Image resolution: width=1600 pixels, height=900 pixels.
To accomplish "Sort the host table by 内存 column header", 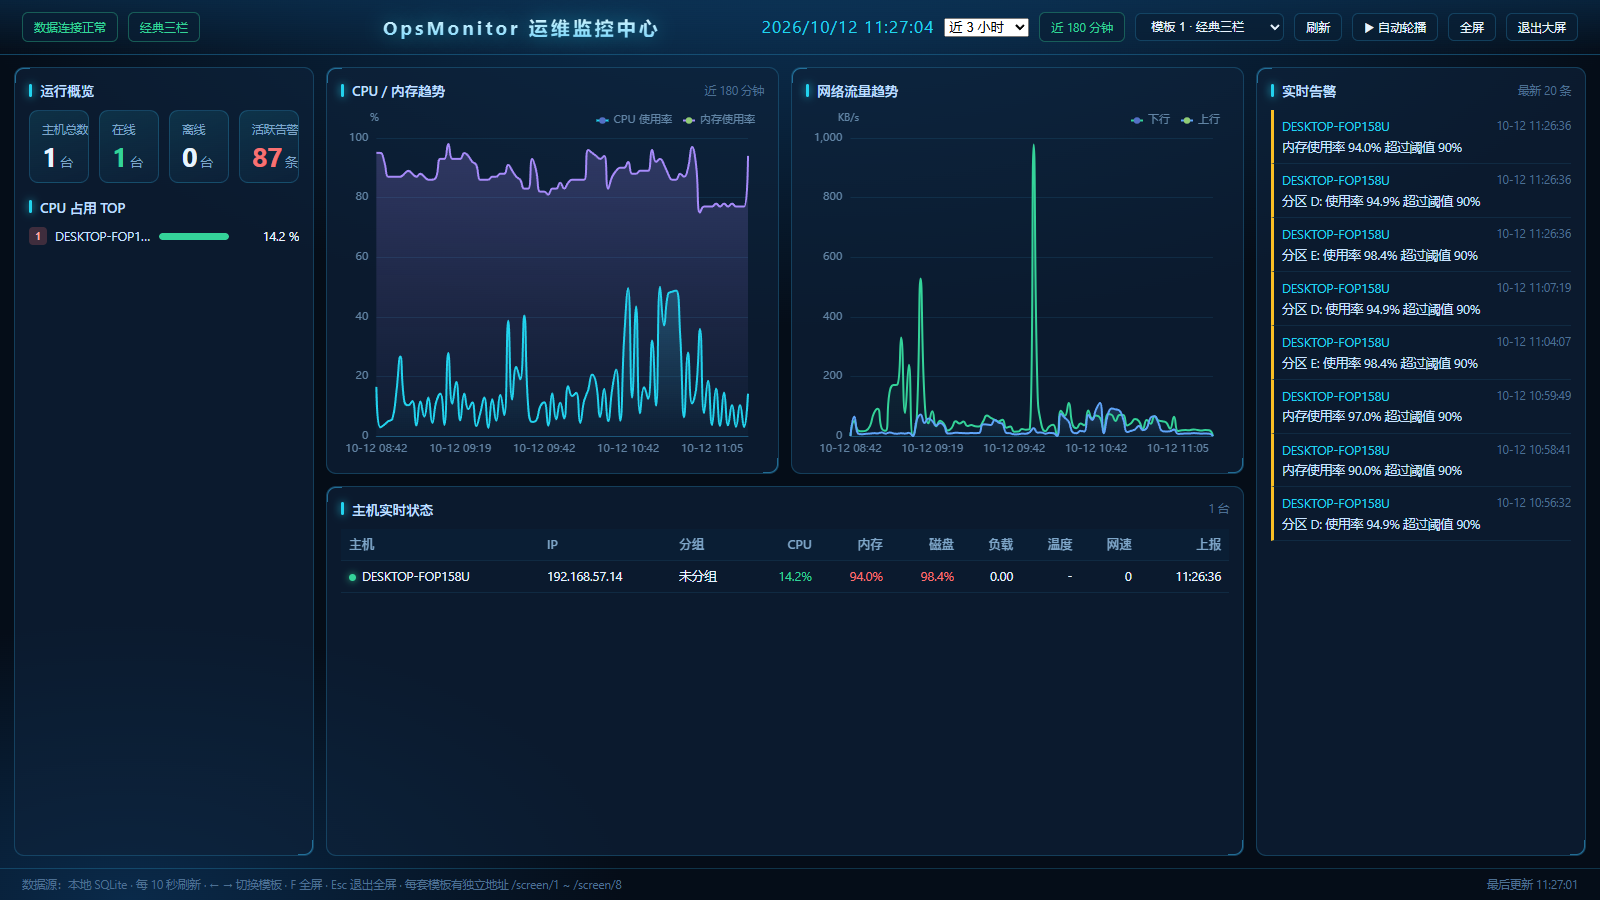I will coord(870,545).
